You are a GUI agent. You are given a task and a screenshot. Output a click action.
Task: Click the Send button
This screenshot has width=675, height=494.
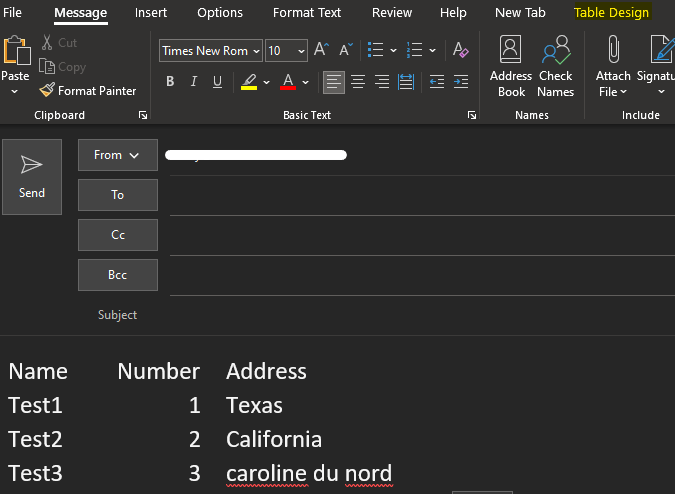pyautogui.click(x=32, y=177)
